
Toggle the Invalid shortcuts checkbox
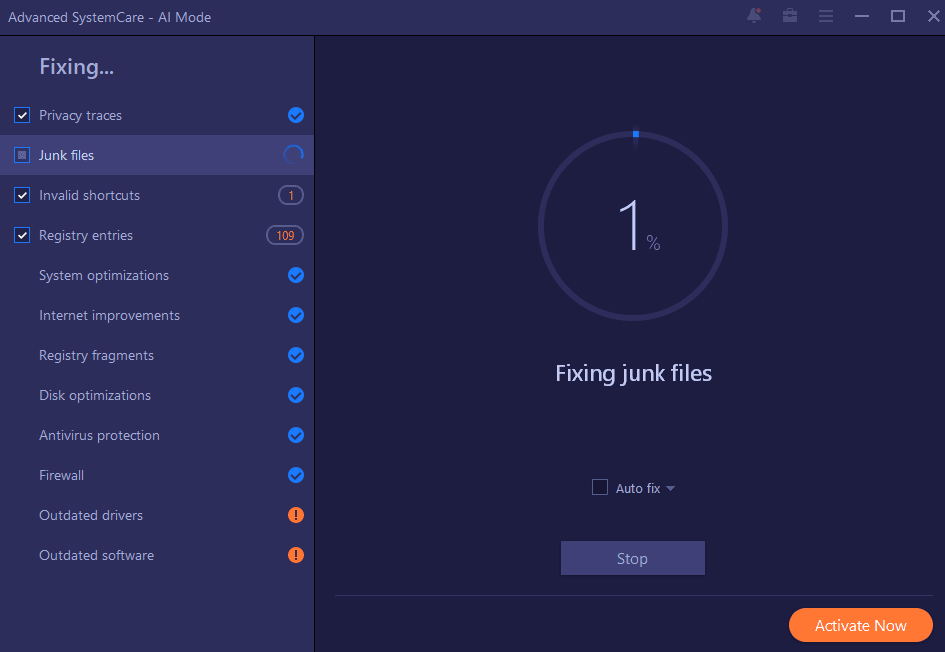pyautogui.click(x=22, y=195)
